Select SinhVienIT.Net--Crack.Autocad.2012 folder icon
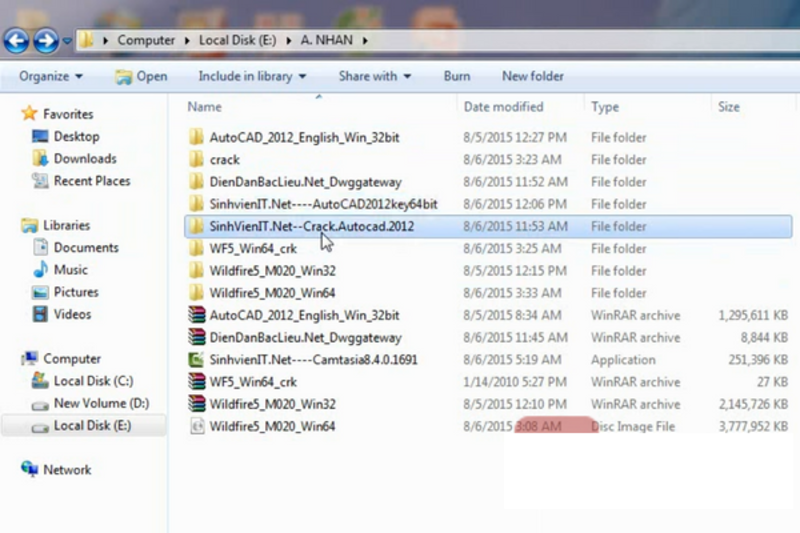This screenshot has height=533, width=800. [x=196, y=226]
